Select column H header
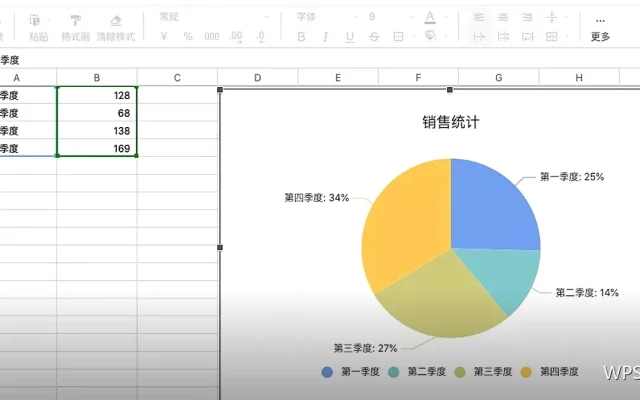640x400 pixels. click(x=579, y=78)
